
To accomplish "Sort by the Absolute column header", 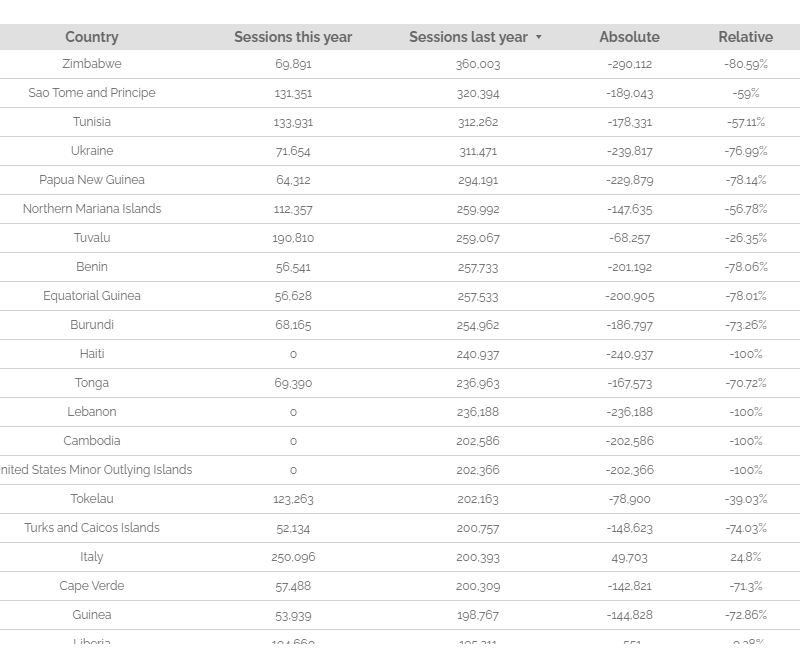I will coord(629,37).
